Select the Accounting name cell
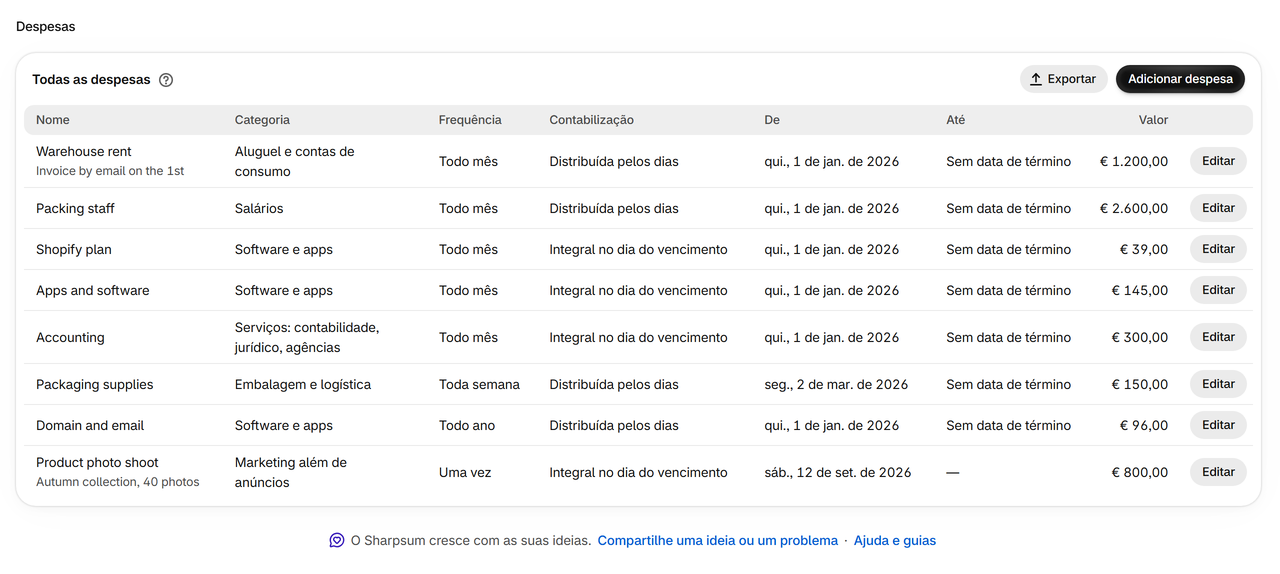 pyautogui.click(x=70, y=337)
